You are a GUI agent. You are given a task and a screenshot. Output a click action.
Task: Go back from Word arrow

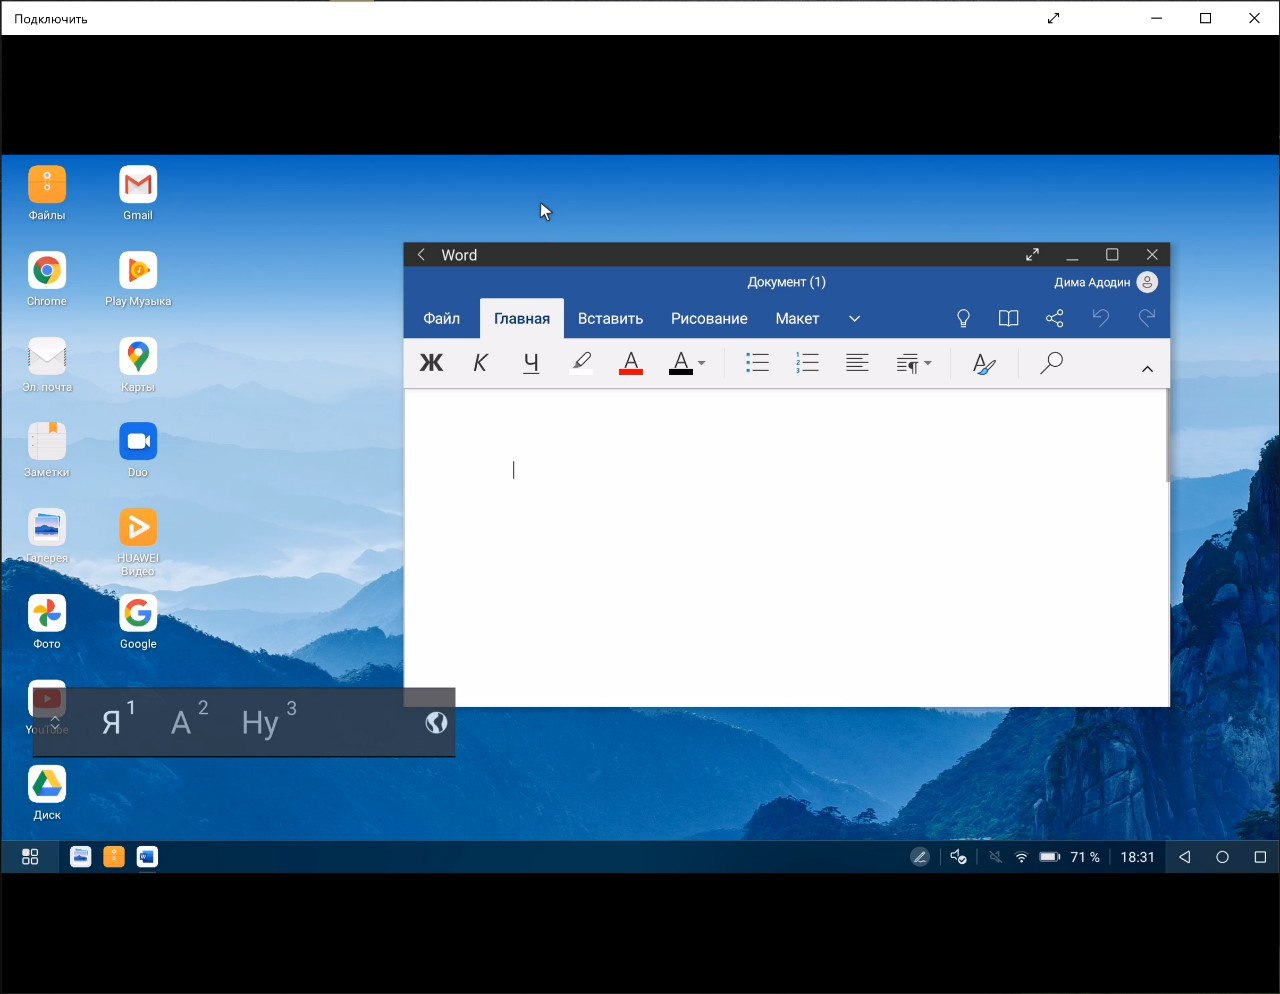421,255
